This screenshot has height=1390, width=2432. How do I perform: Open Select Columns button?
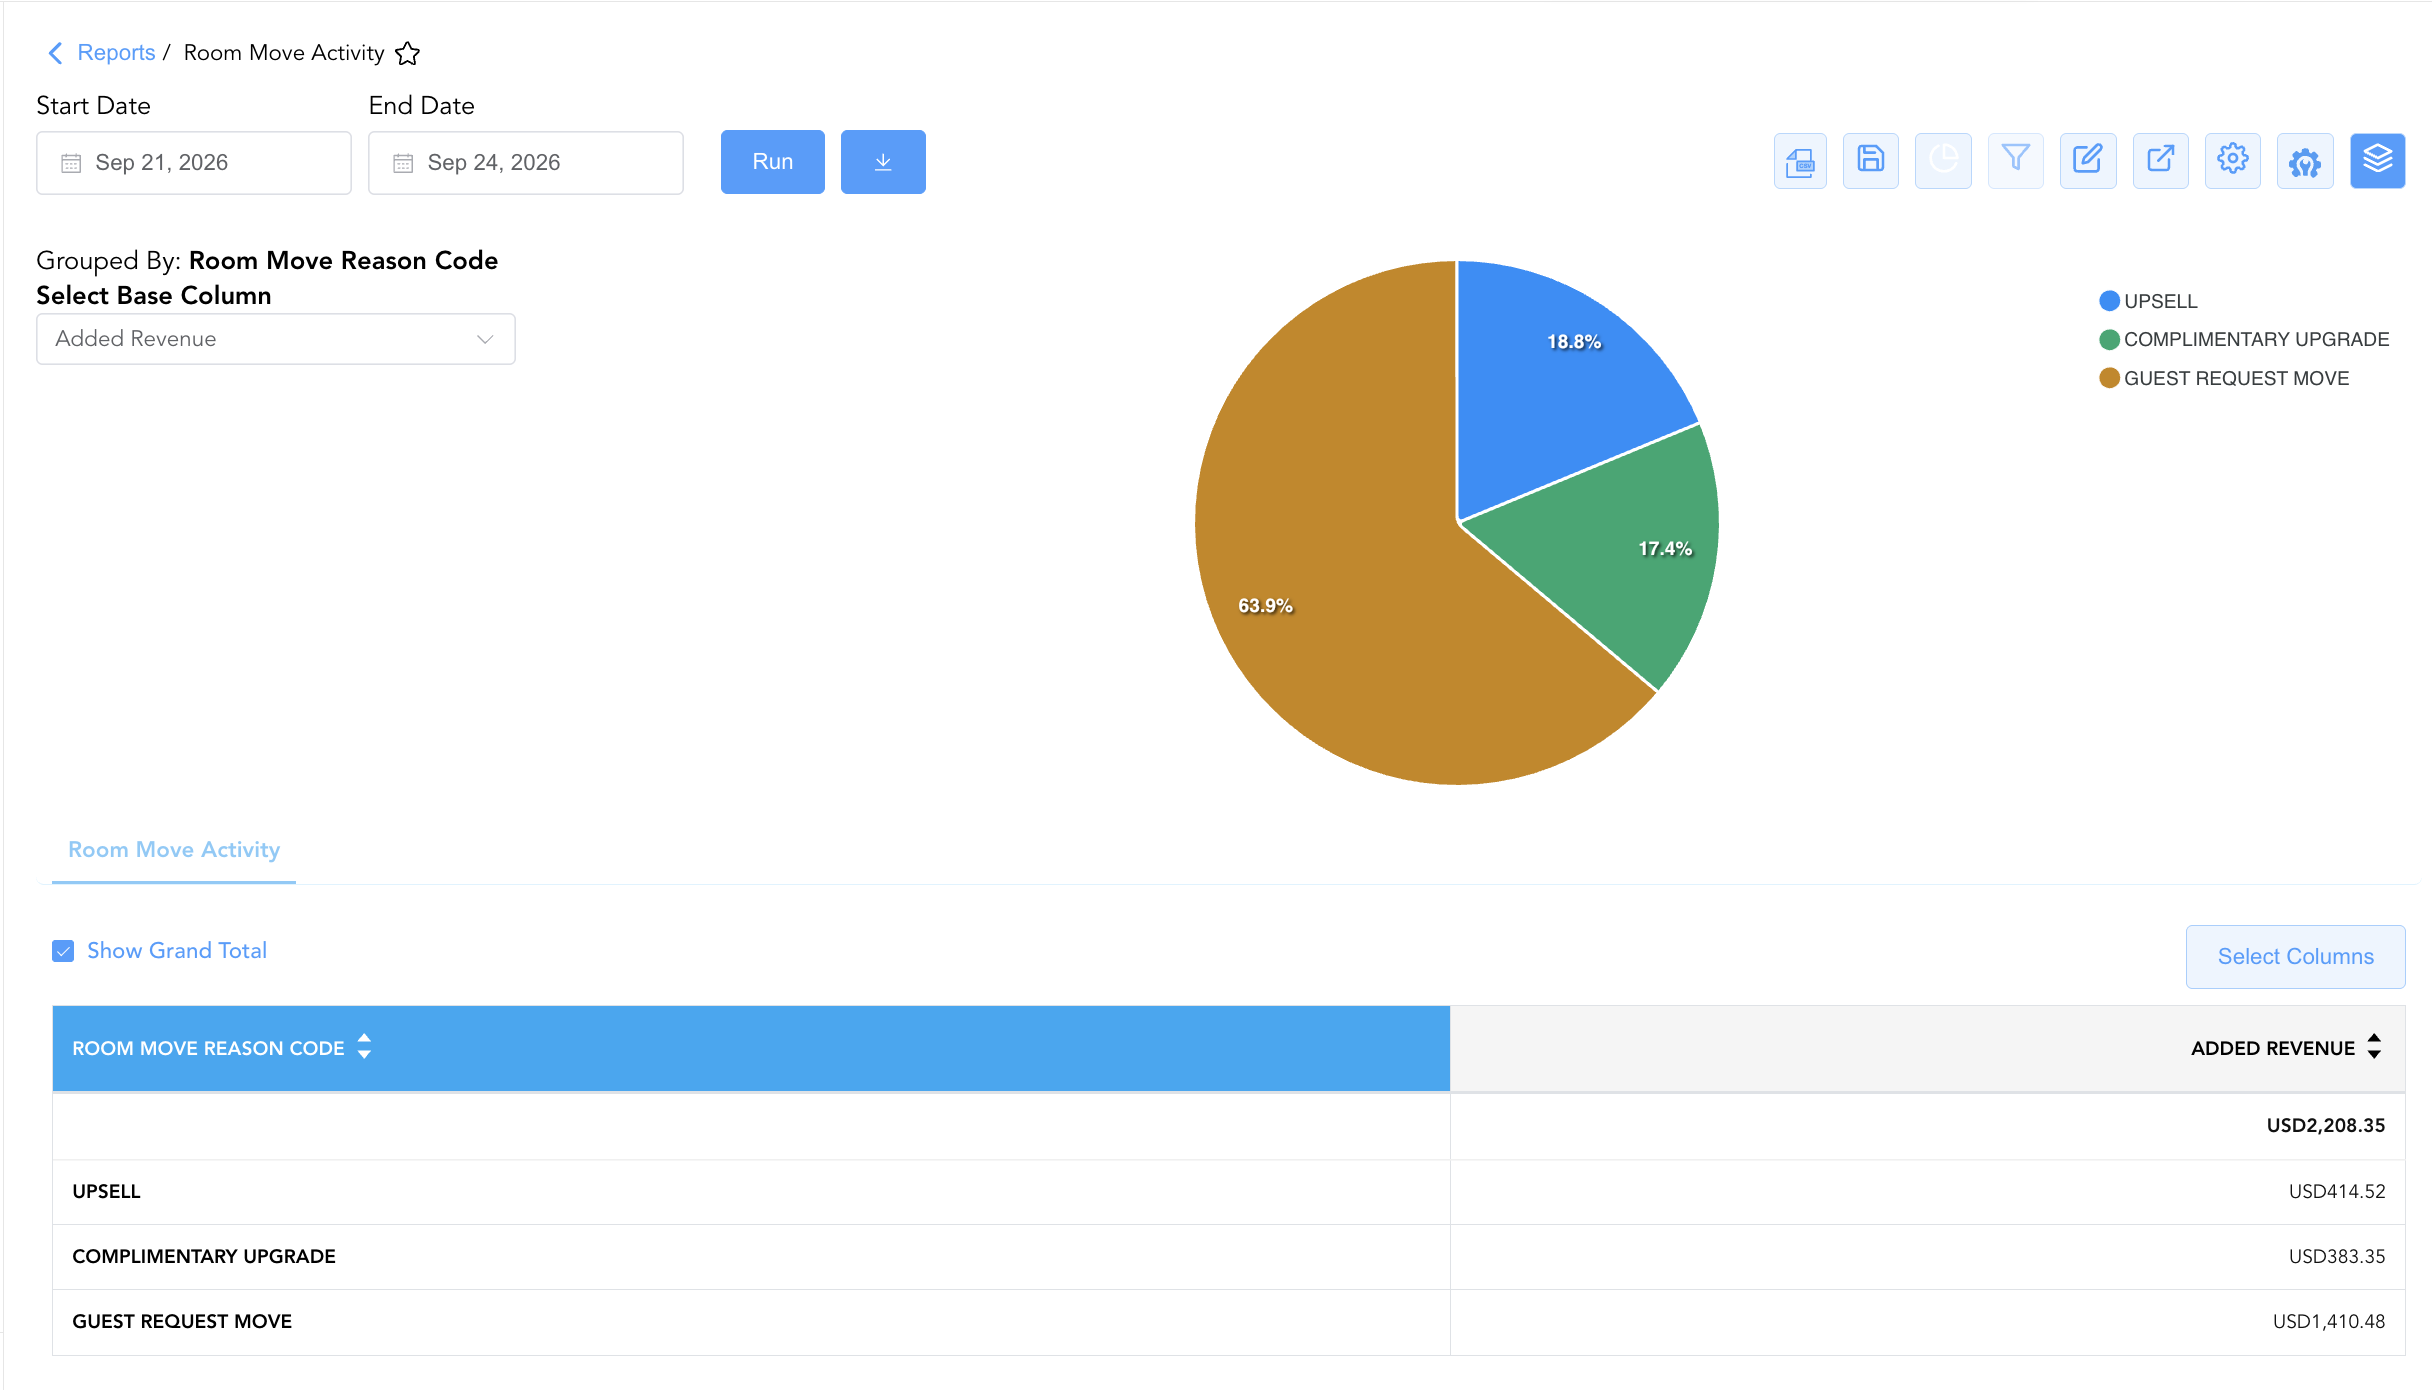pyautogui.click(x=2296, y=957)
